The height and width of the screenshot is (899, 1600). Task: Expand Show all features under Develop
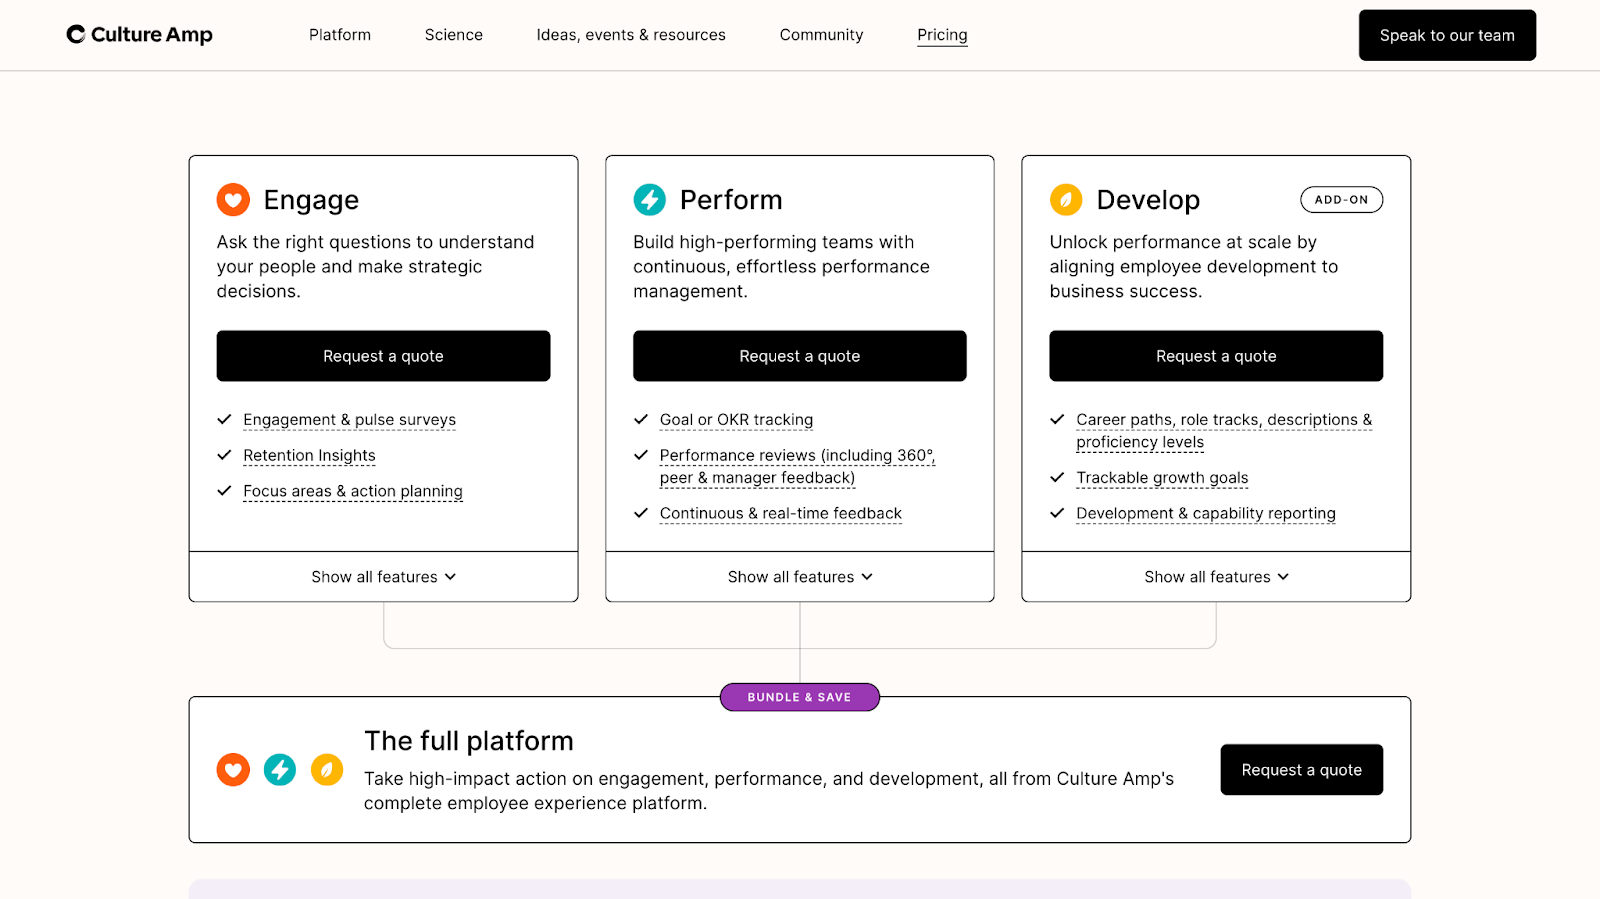pyautogui.click(x=1216, y=577)
